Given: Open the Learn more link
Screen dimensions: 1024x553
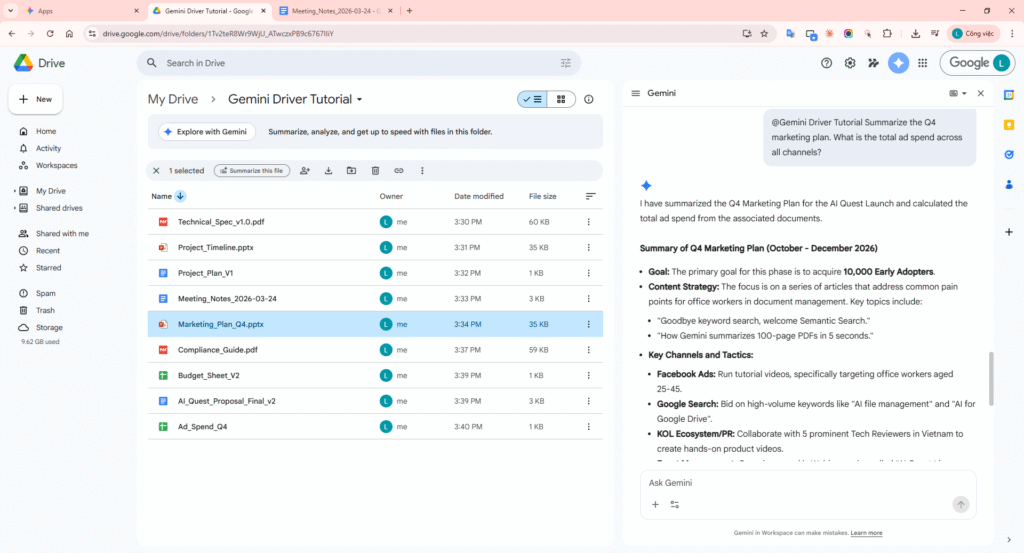Looking at the screenshot, I should tap(866, 533).
